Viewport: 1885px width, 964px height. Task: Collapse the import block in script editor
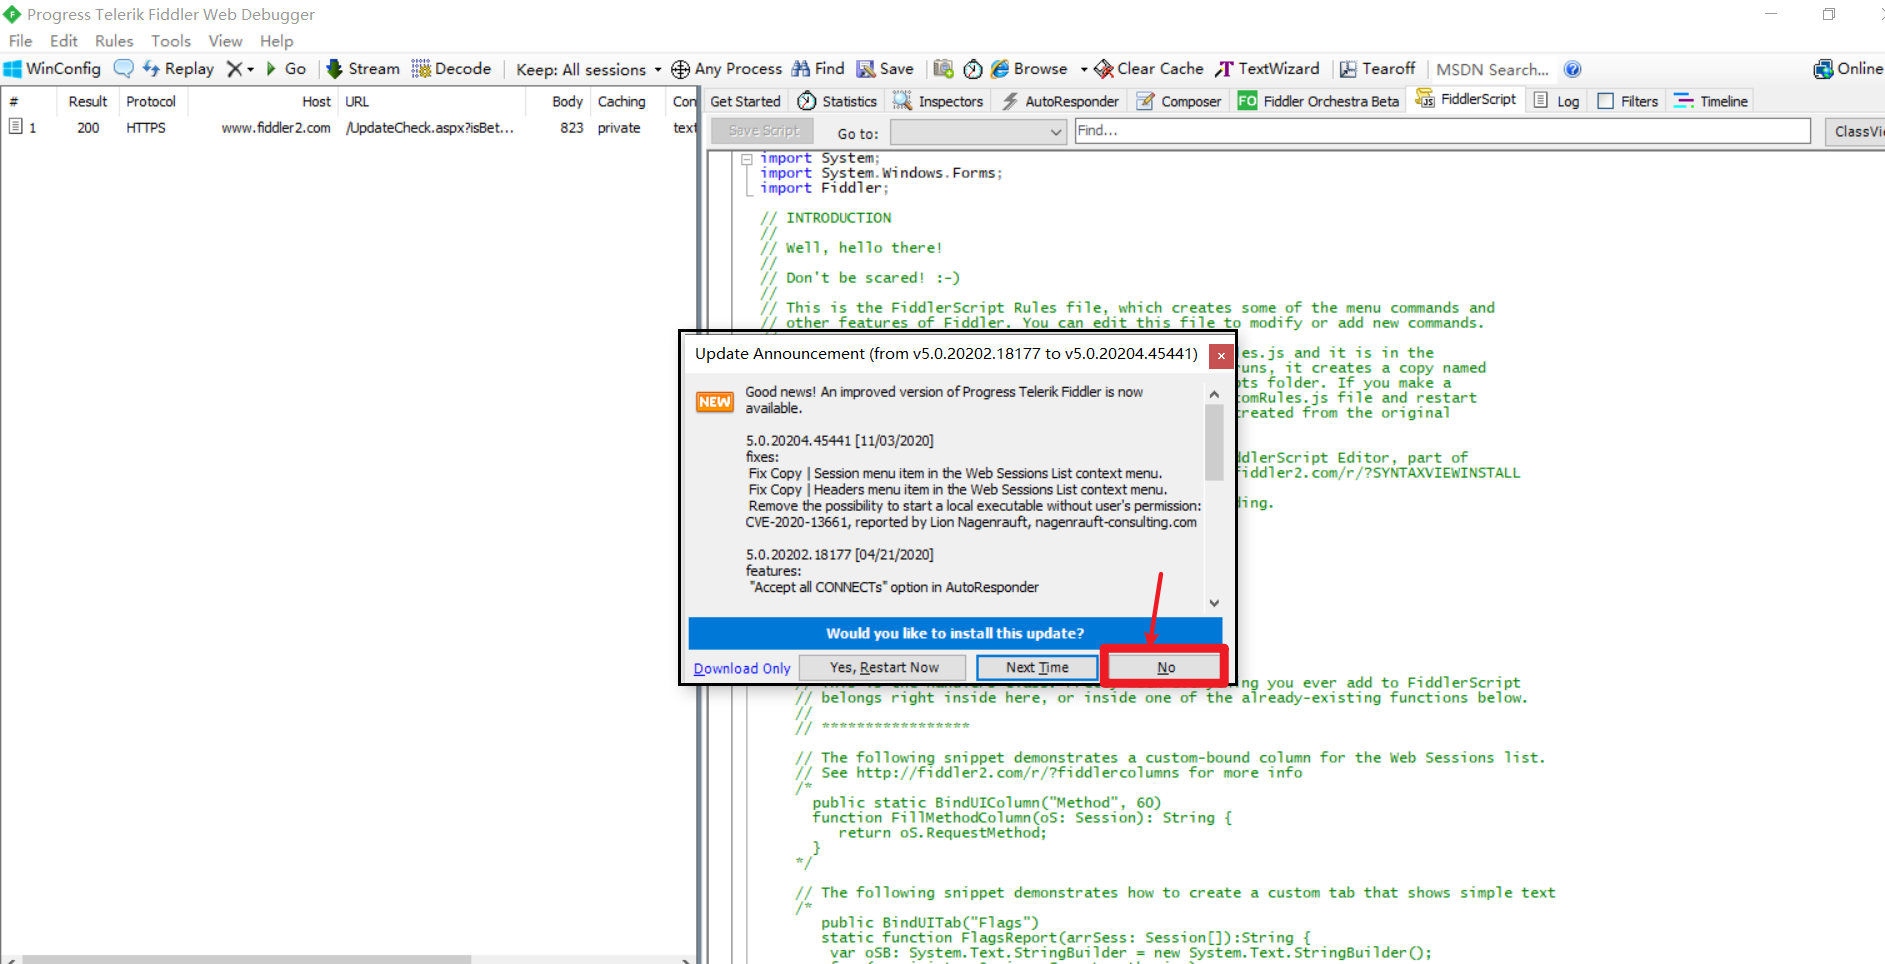coord(746,158)
